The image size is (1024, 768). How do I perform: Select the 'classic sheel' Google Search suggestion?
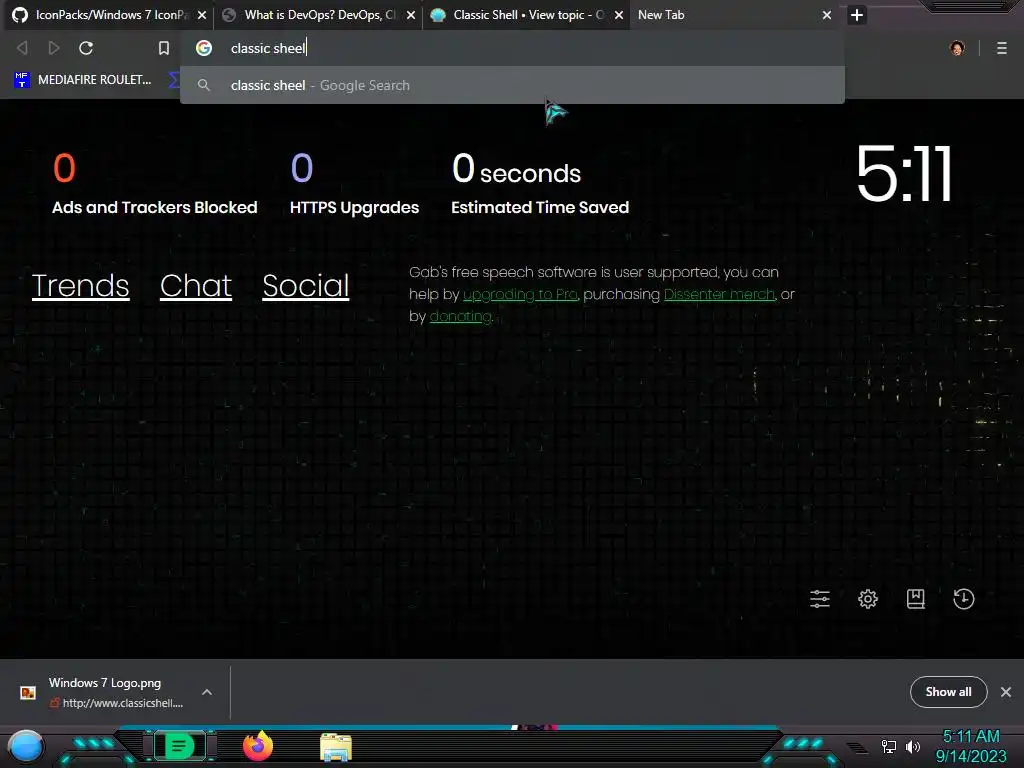tap(512, 85)
